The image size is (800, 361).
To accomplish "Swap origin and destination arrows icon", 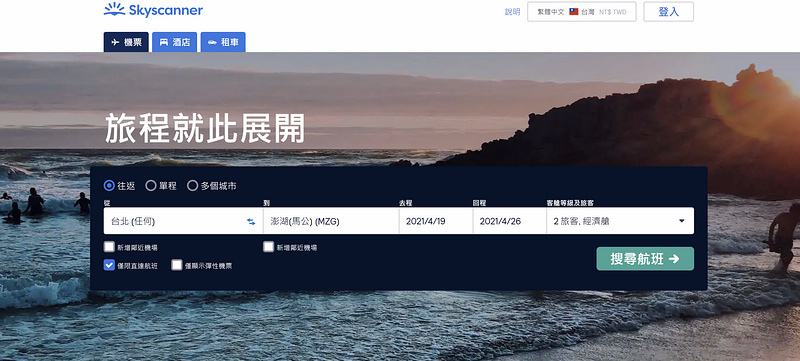I will coord(251,221).
